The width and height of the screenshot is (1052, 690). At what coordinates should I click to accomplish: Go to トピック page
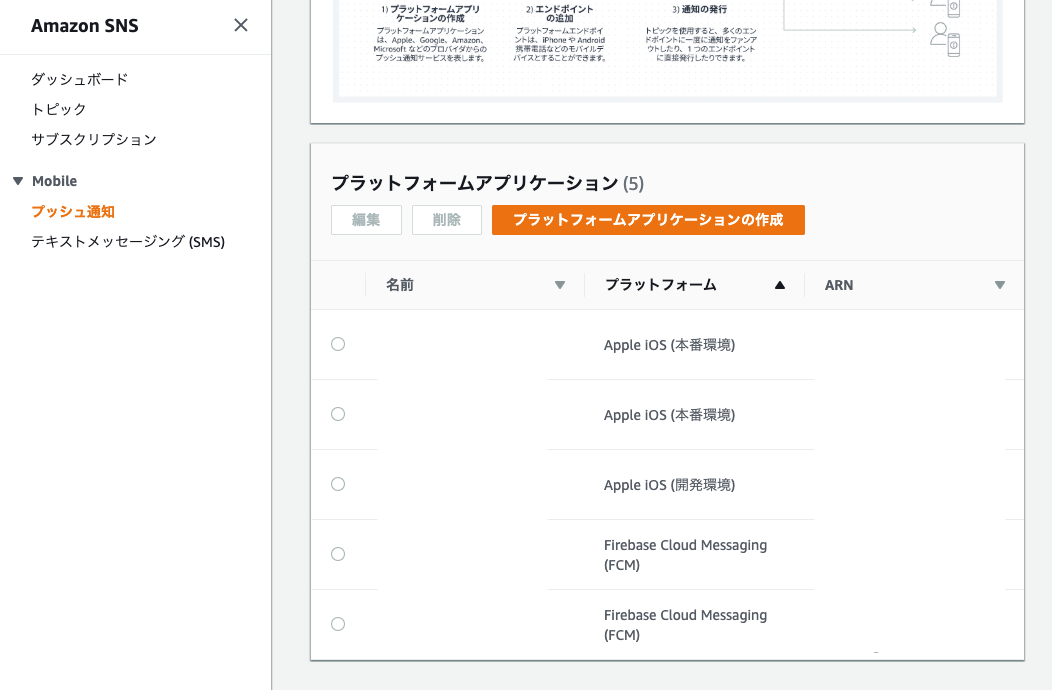[x=59, y=109]
